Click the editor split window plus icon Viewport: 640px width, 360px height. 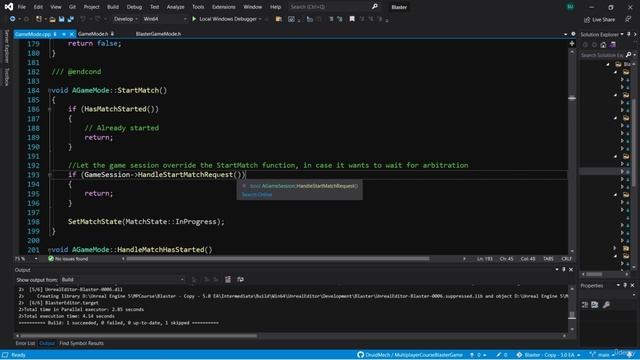(x=572, y=43)
